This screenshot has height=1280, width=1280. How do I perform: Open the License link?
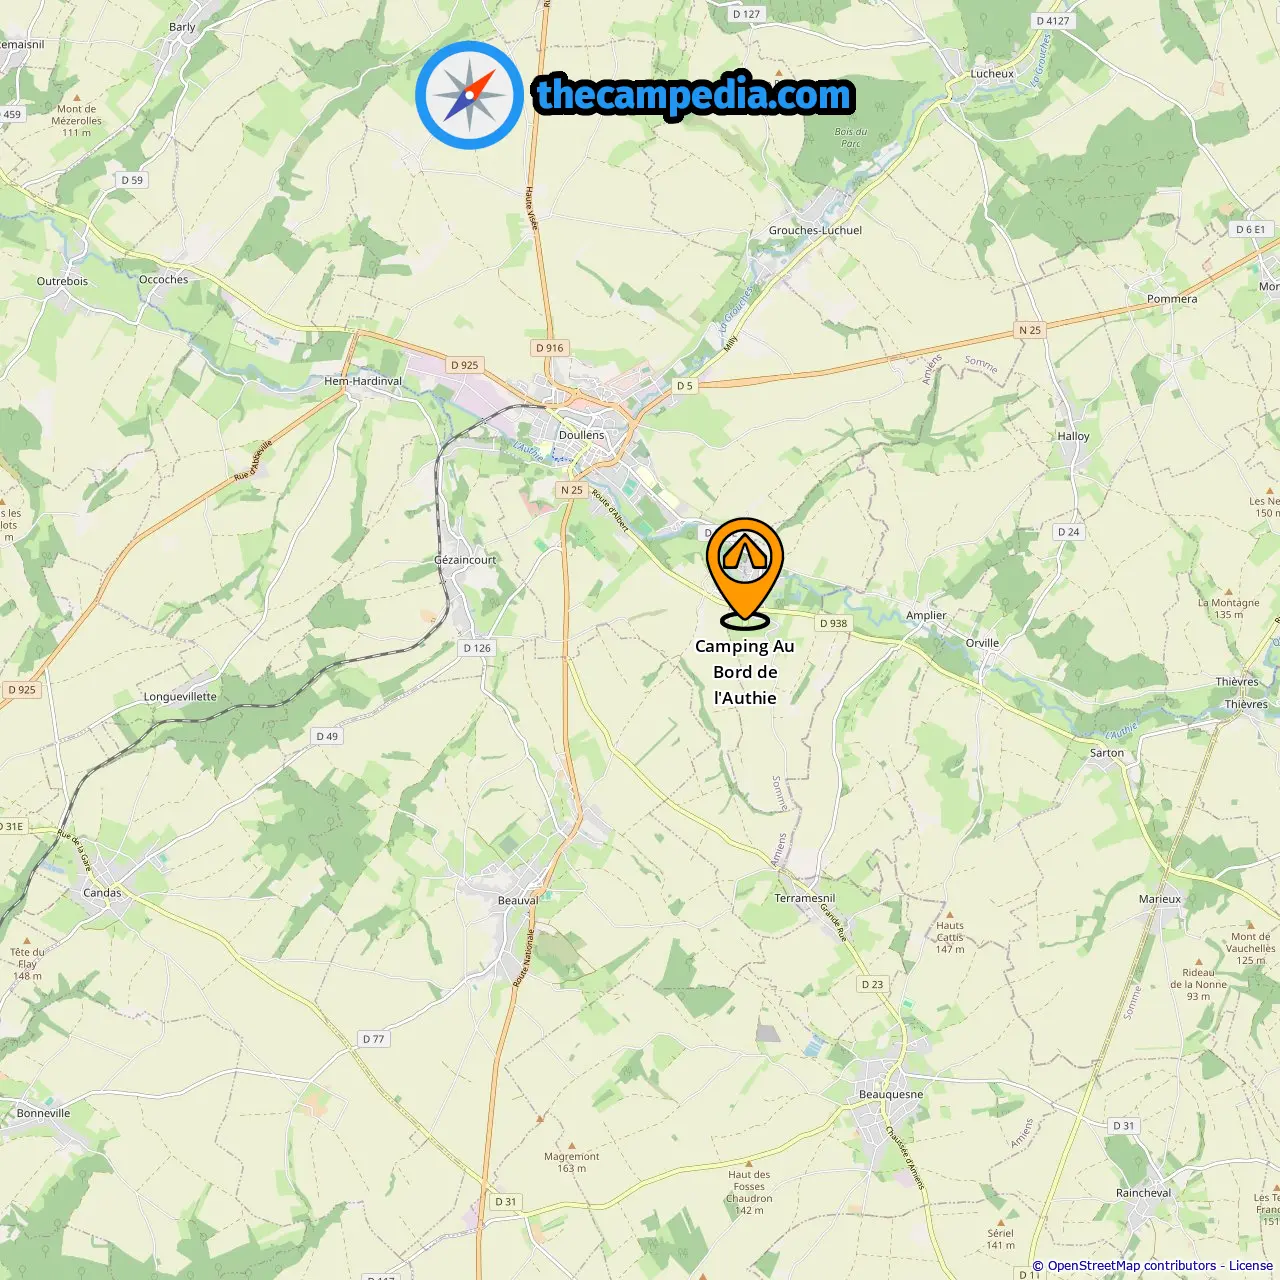(x=1251, y=1266)
